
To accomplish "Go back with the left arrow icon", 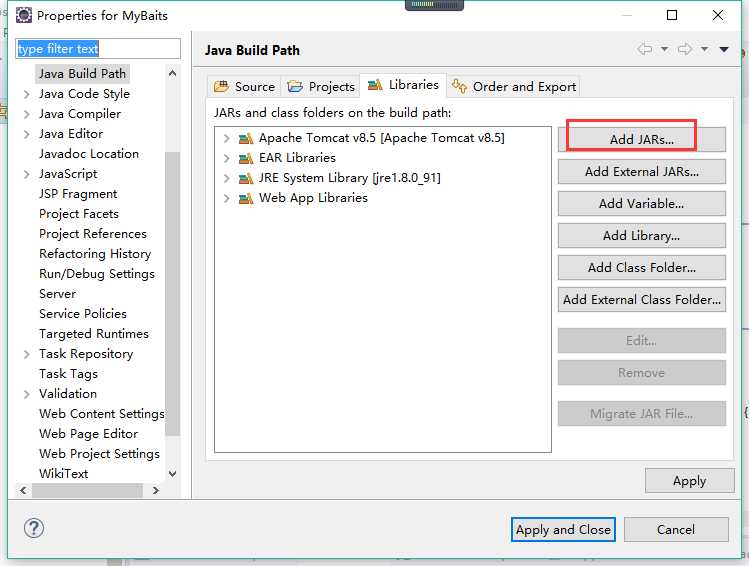I will pos(644,49).
